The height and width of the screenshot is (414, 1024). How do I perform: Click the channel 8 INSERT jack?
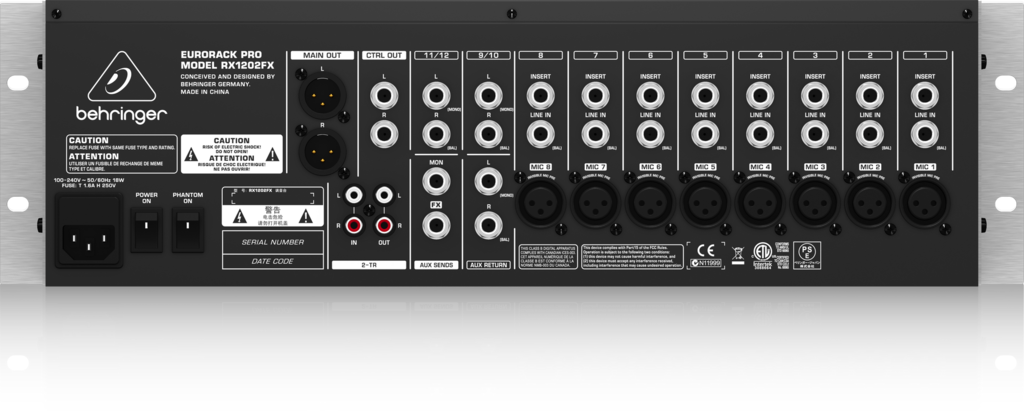(541, 96)
